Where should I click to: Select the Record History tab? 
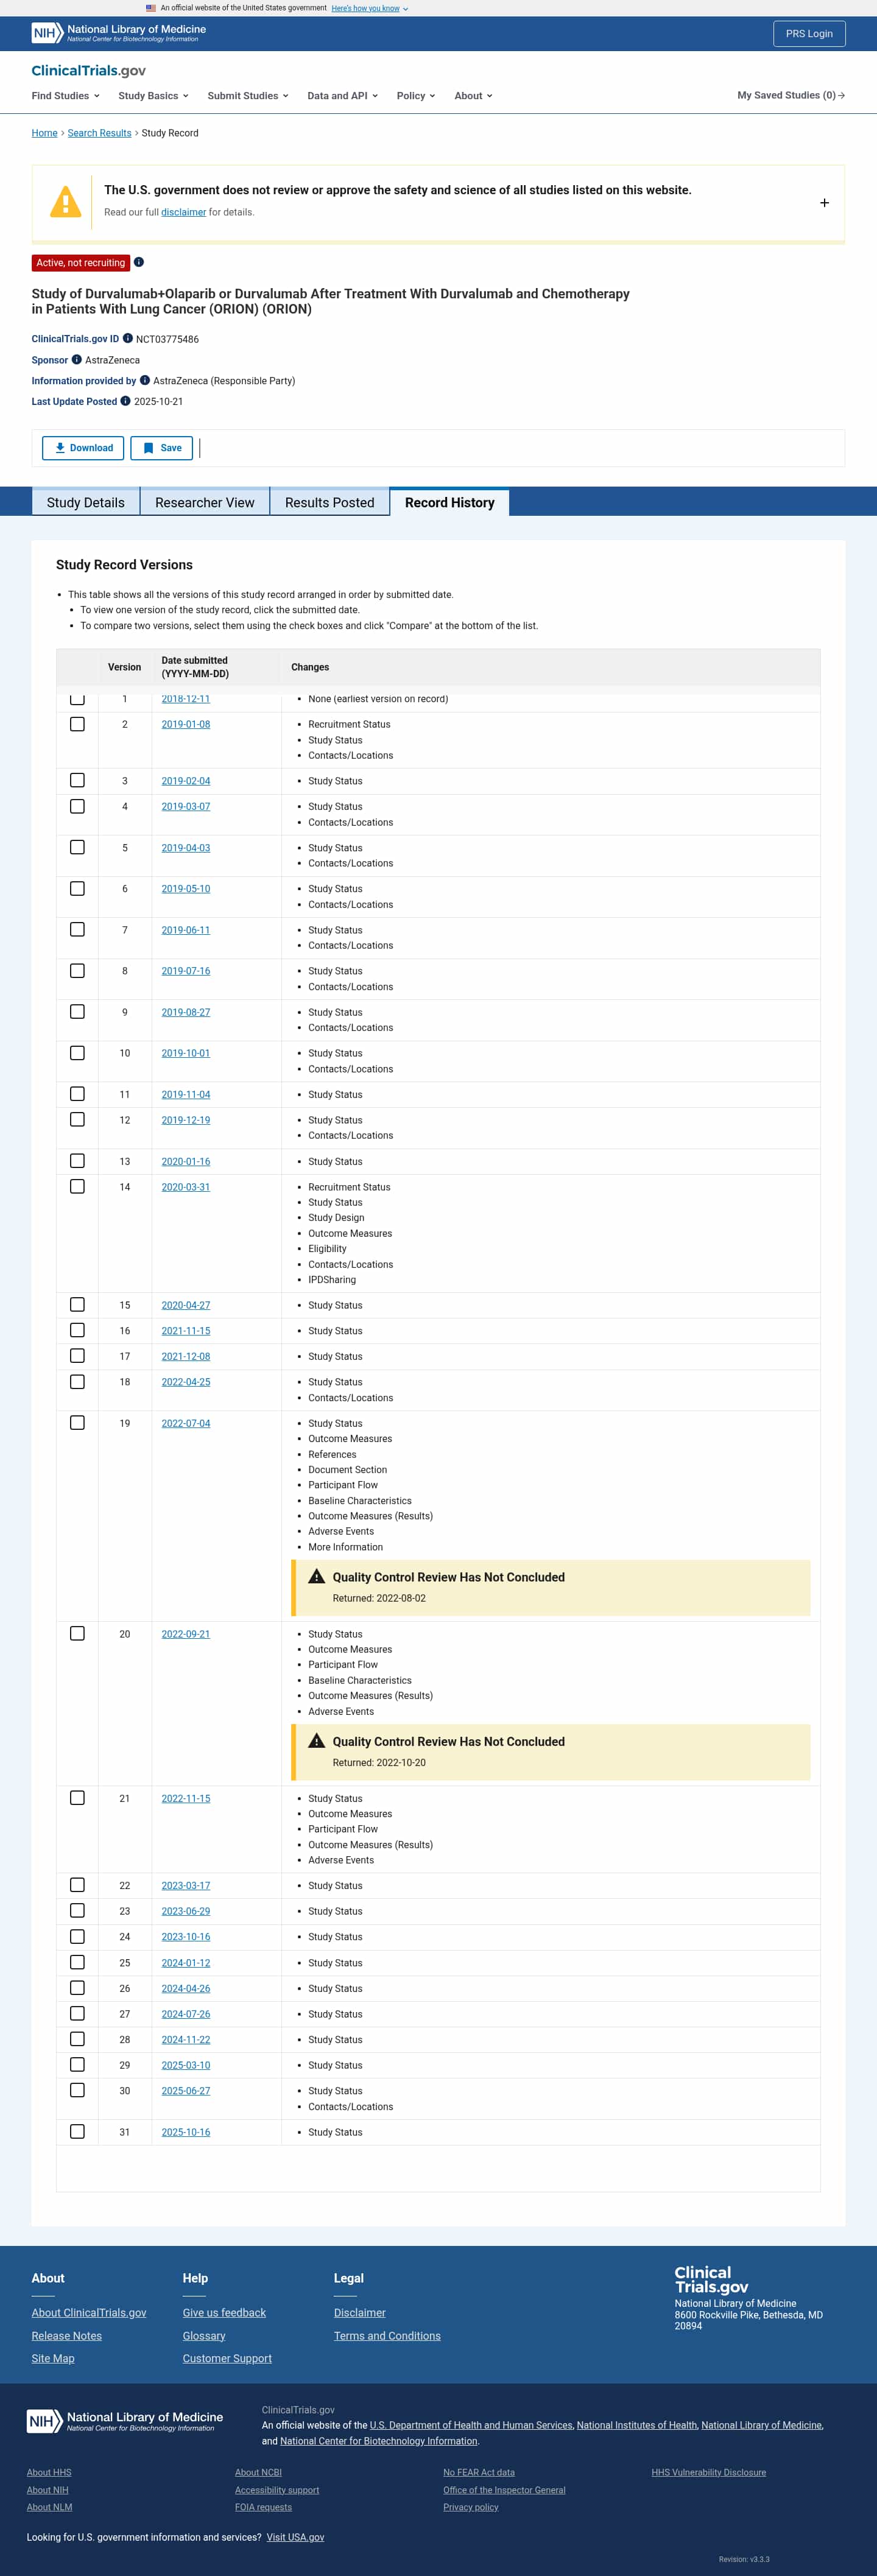(450, 503)
